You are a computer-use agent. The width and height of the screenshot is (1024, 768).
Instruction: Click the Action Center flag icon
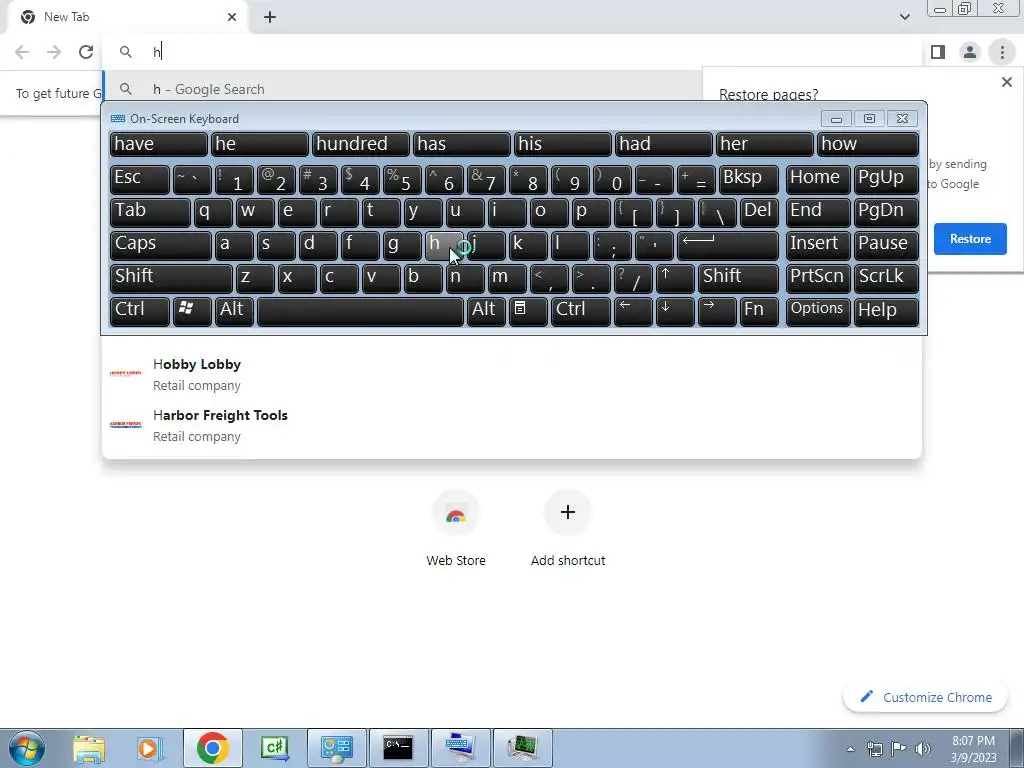[899, 749]
